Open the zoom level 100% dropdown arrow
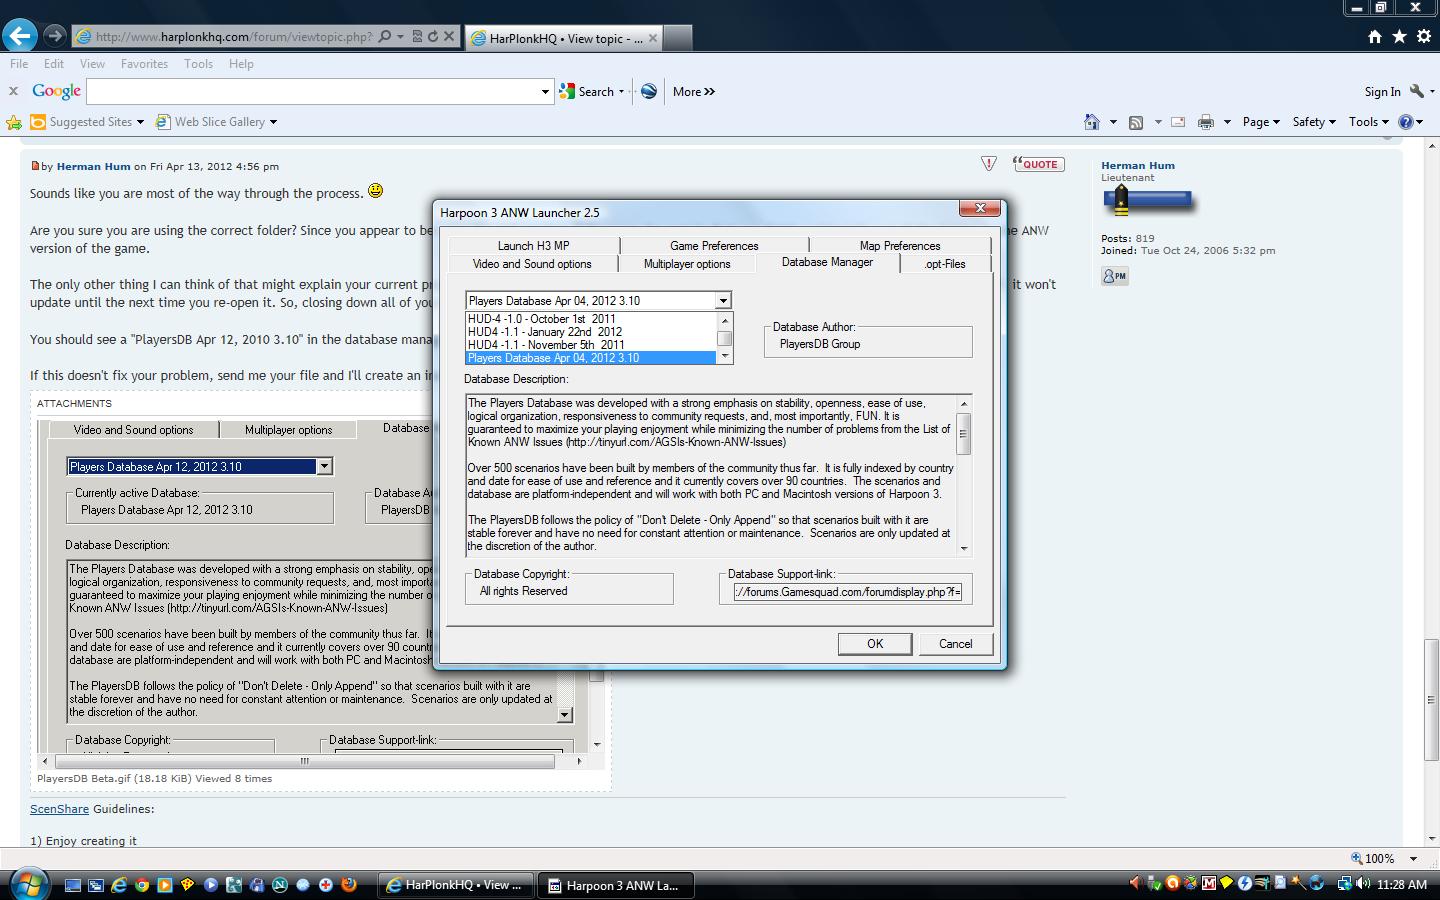This screenshot has height=900, width=1440. pyautogui.click(x=1413, y=859)
